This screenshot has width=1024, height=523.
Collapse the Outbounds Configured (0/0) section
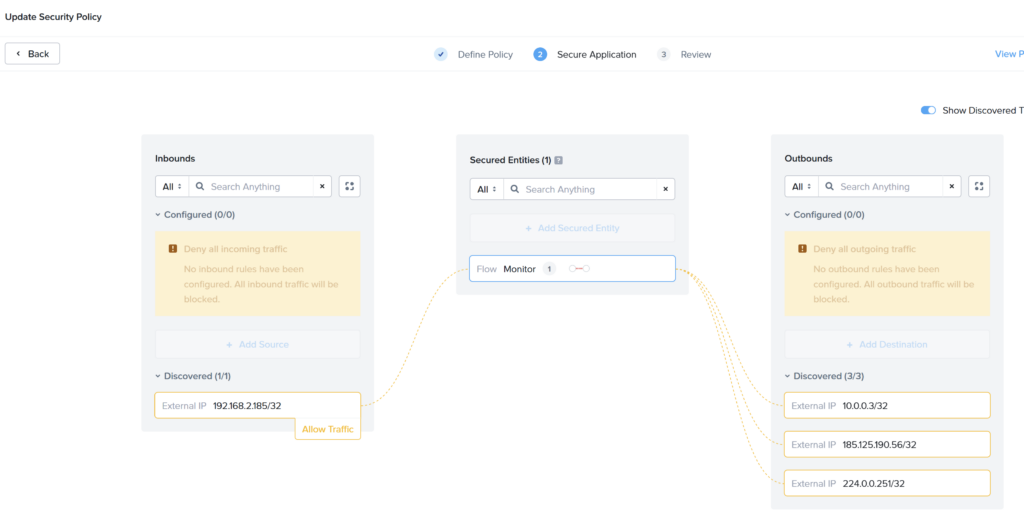click(824, 214)
